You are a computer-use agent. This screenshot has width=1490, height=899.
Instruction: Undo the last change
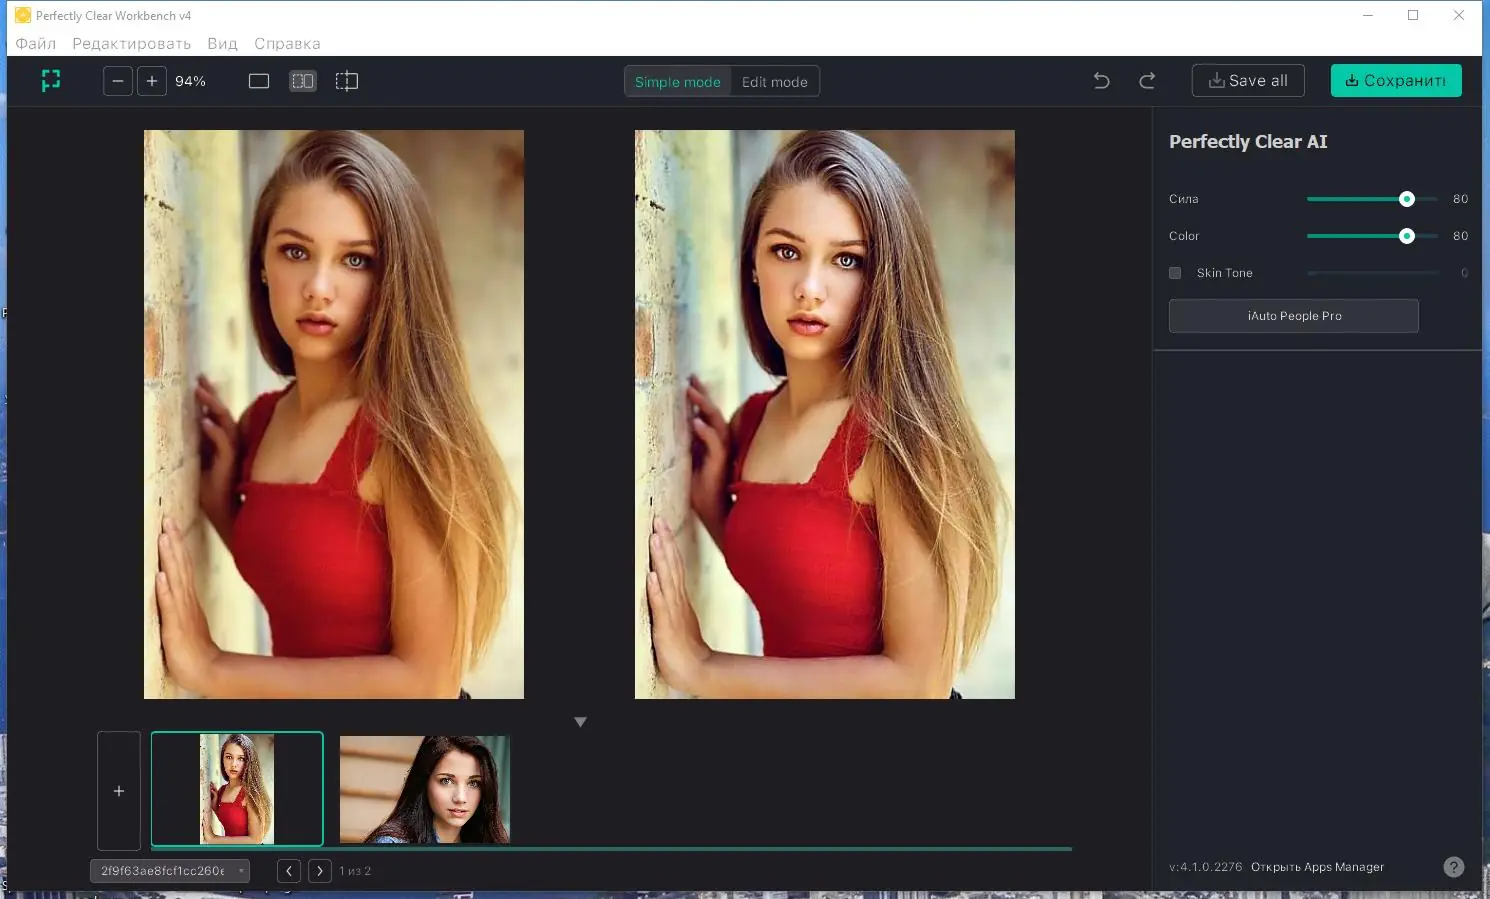click(x=1101, y=81)
